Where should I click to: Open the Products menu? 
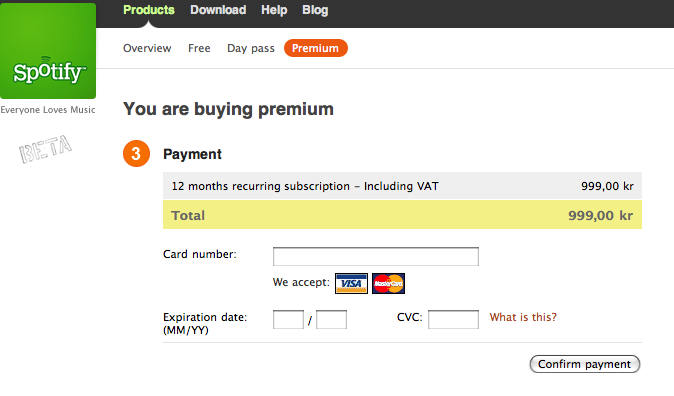(149, 10)
